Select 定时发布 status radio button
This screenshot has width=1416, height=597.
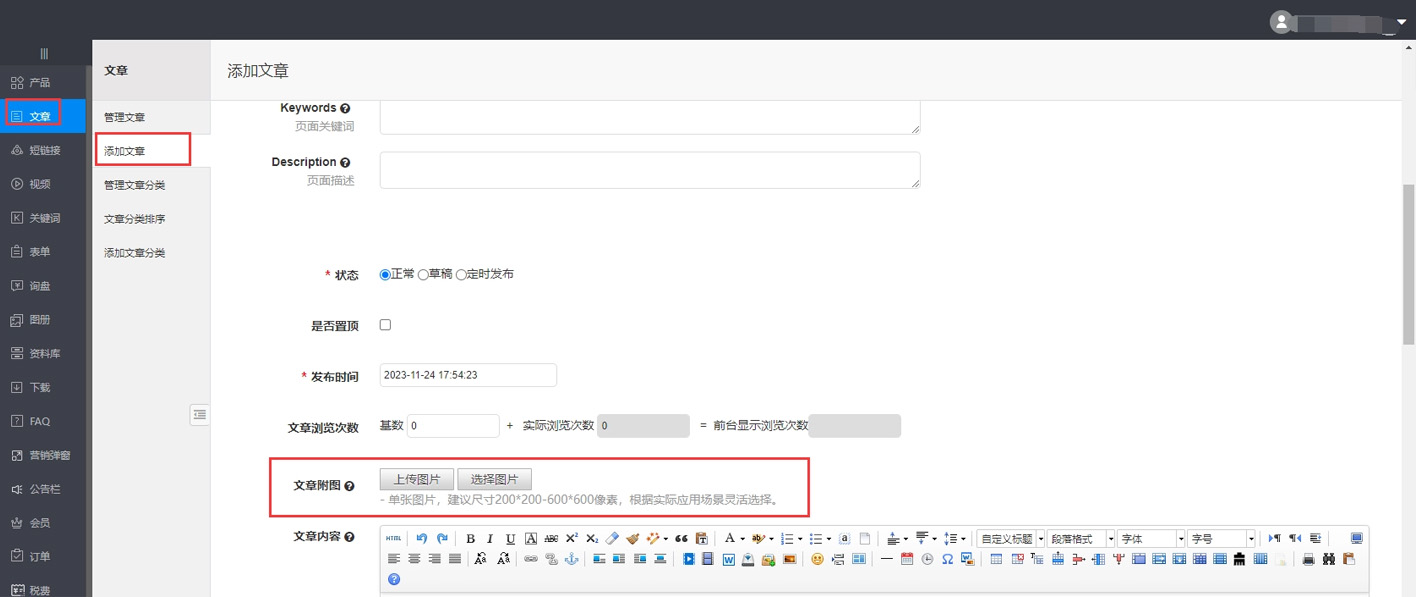click(461, 274)
